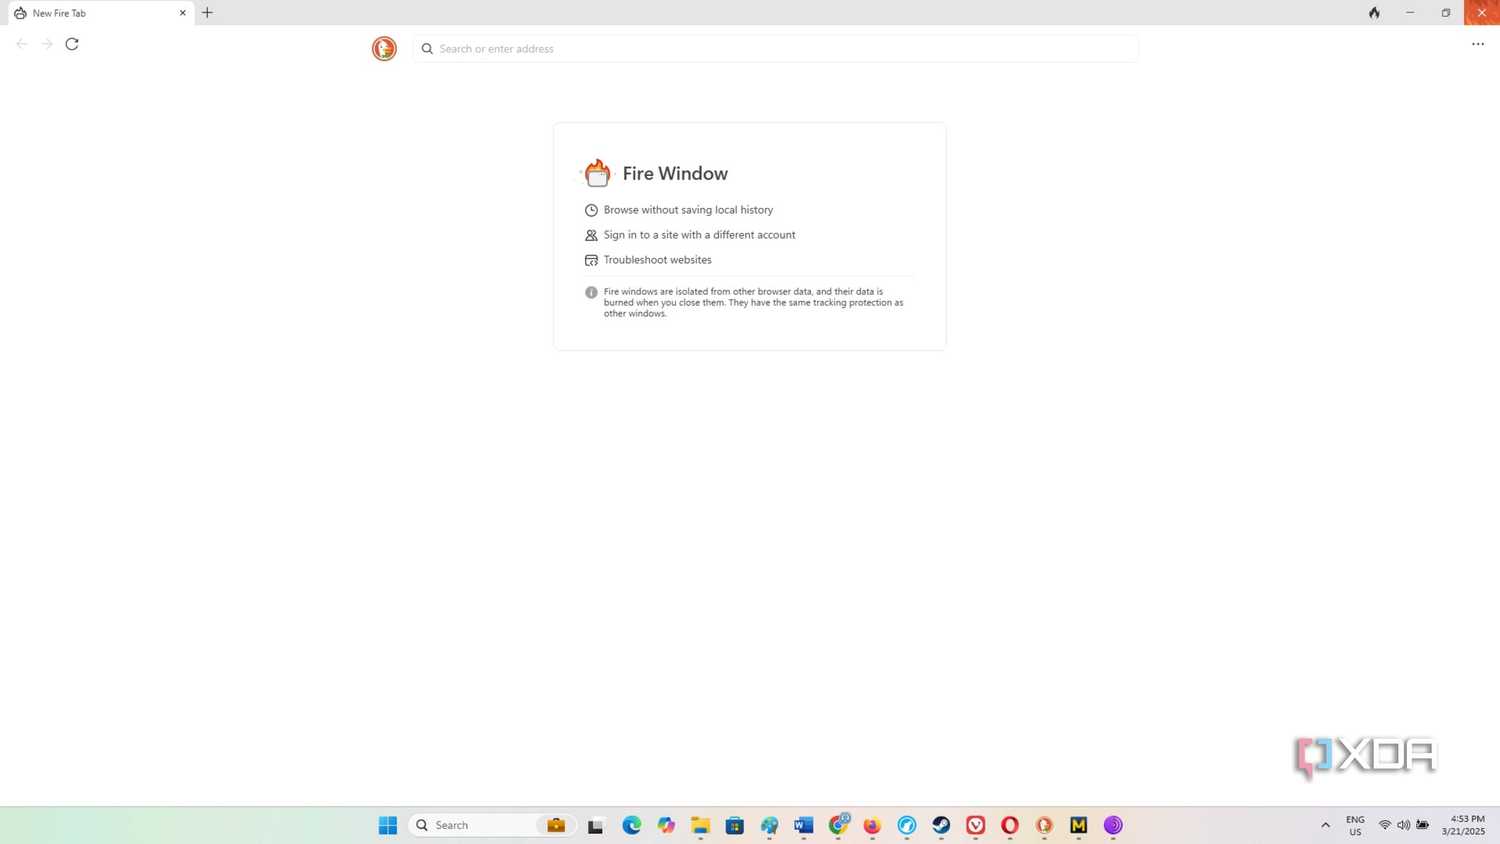Open a new tab with plus button

pyautogui.click(x=207, y=13)
